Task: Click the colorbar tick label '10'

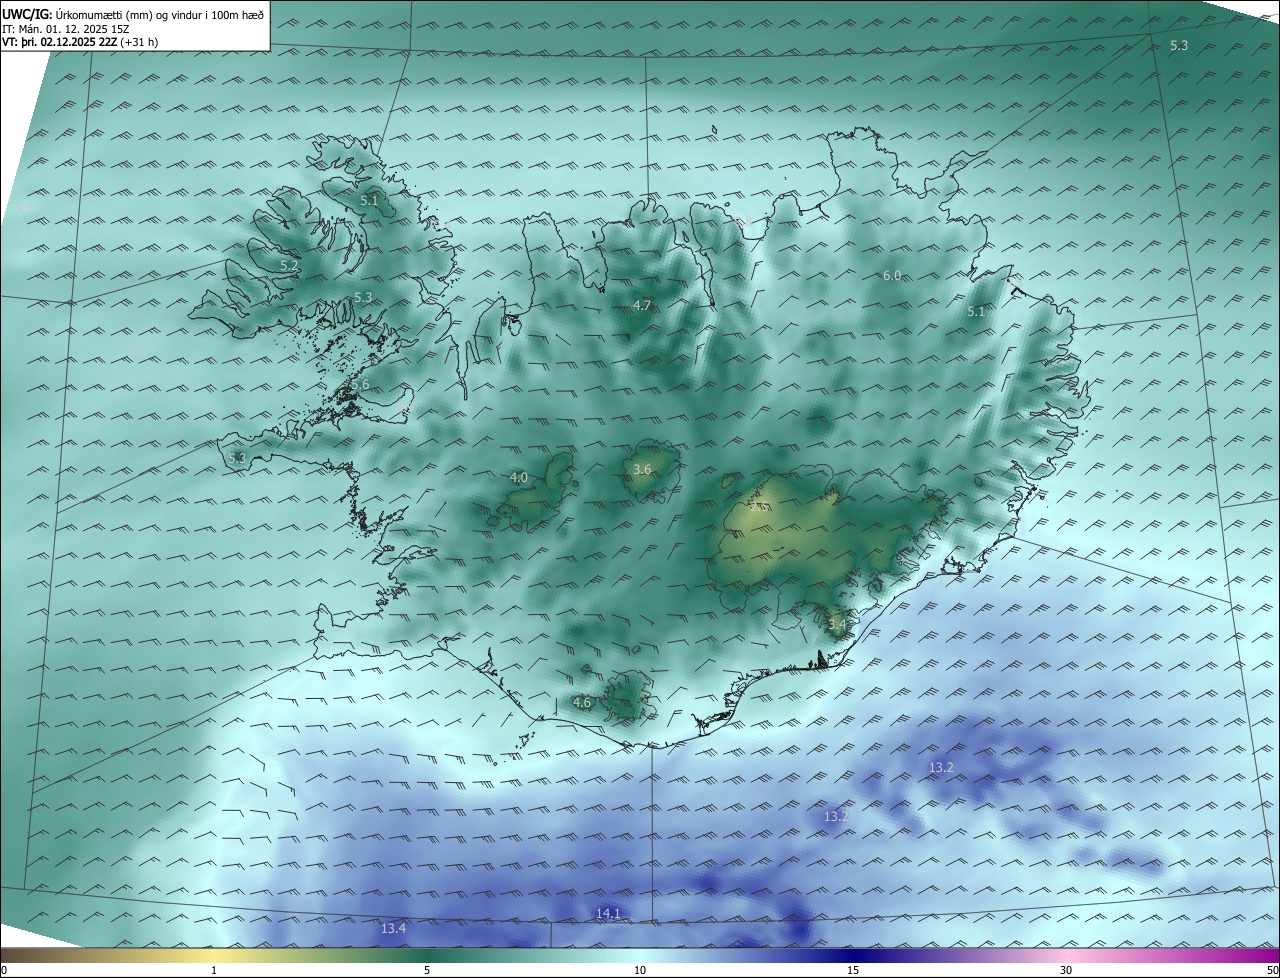Action: (640, 970)
